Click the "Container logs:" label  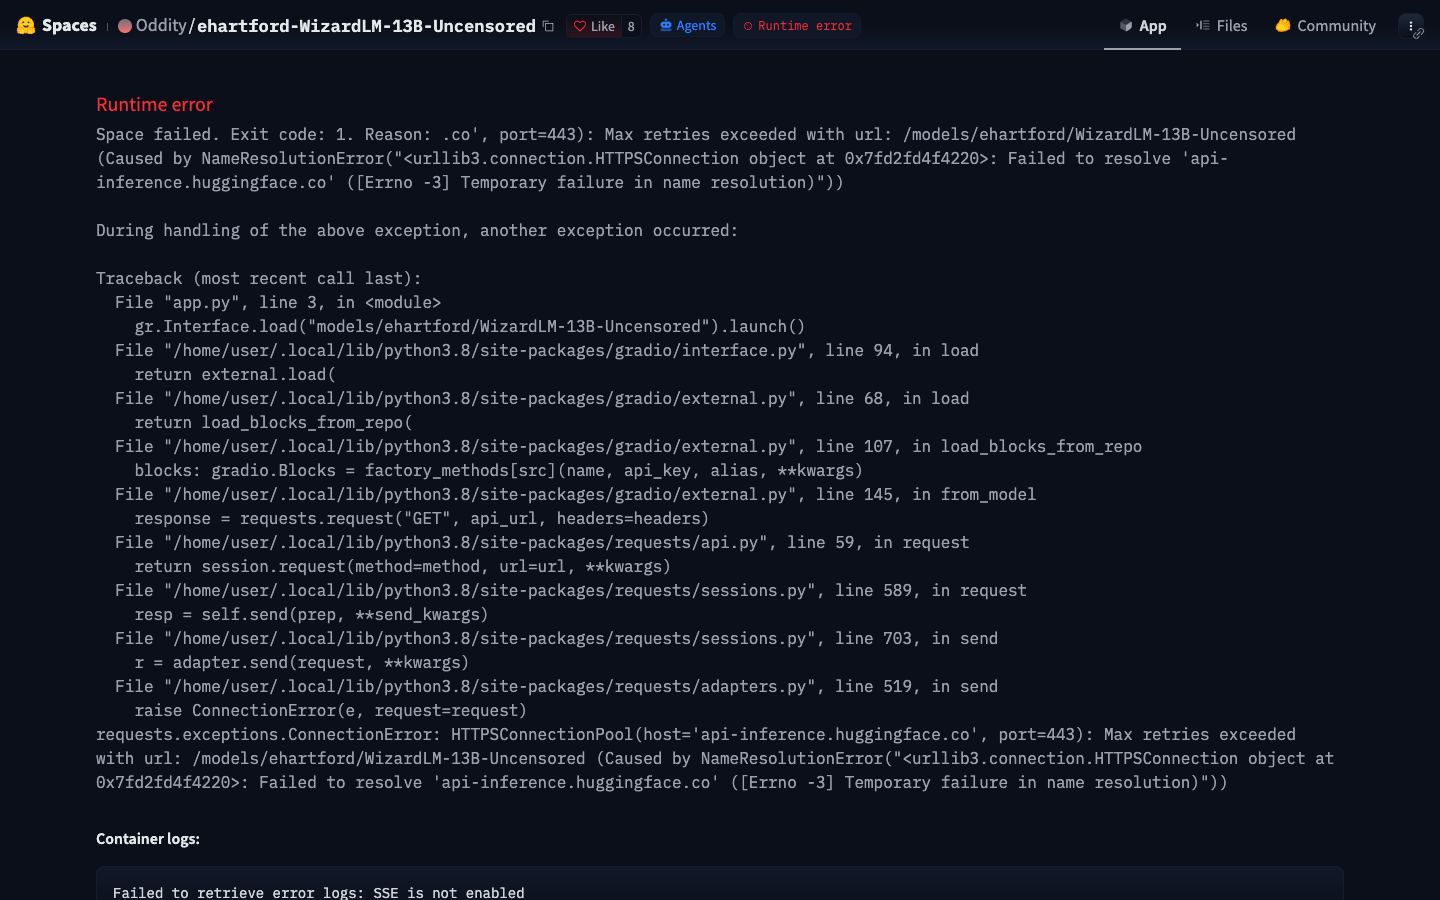(148, 839)
